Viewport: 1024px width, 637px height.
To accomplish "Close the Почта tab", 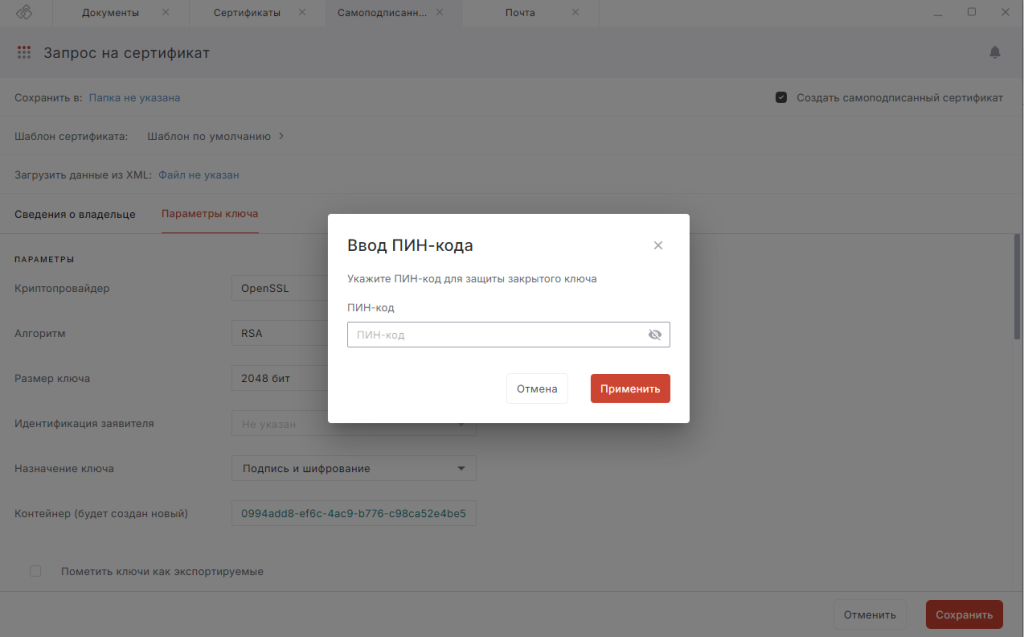I will pyautogui.click(x=575, y=12).
